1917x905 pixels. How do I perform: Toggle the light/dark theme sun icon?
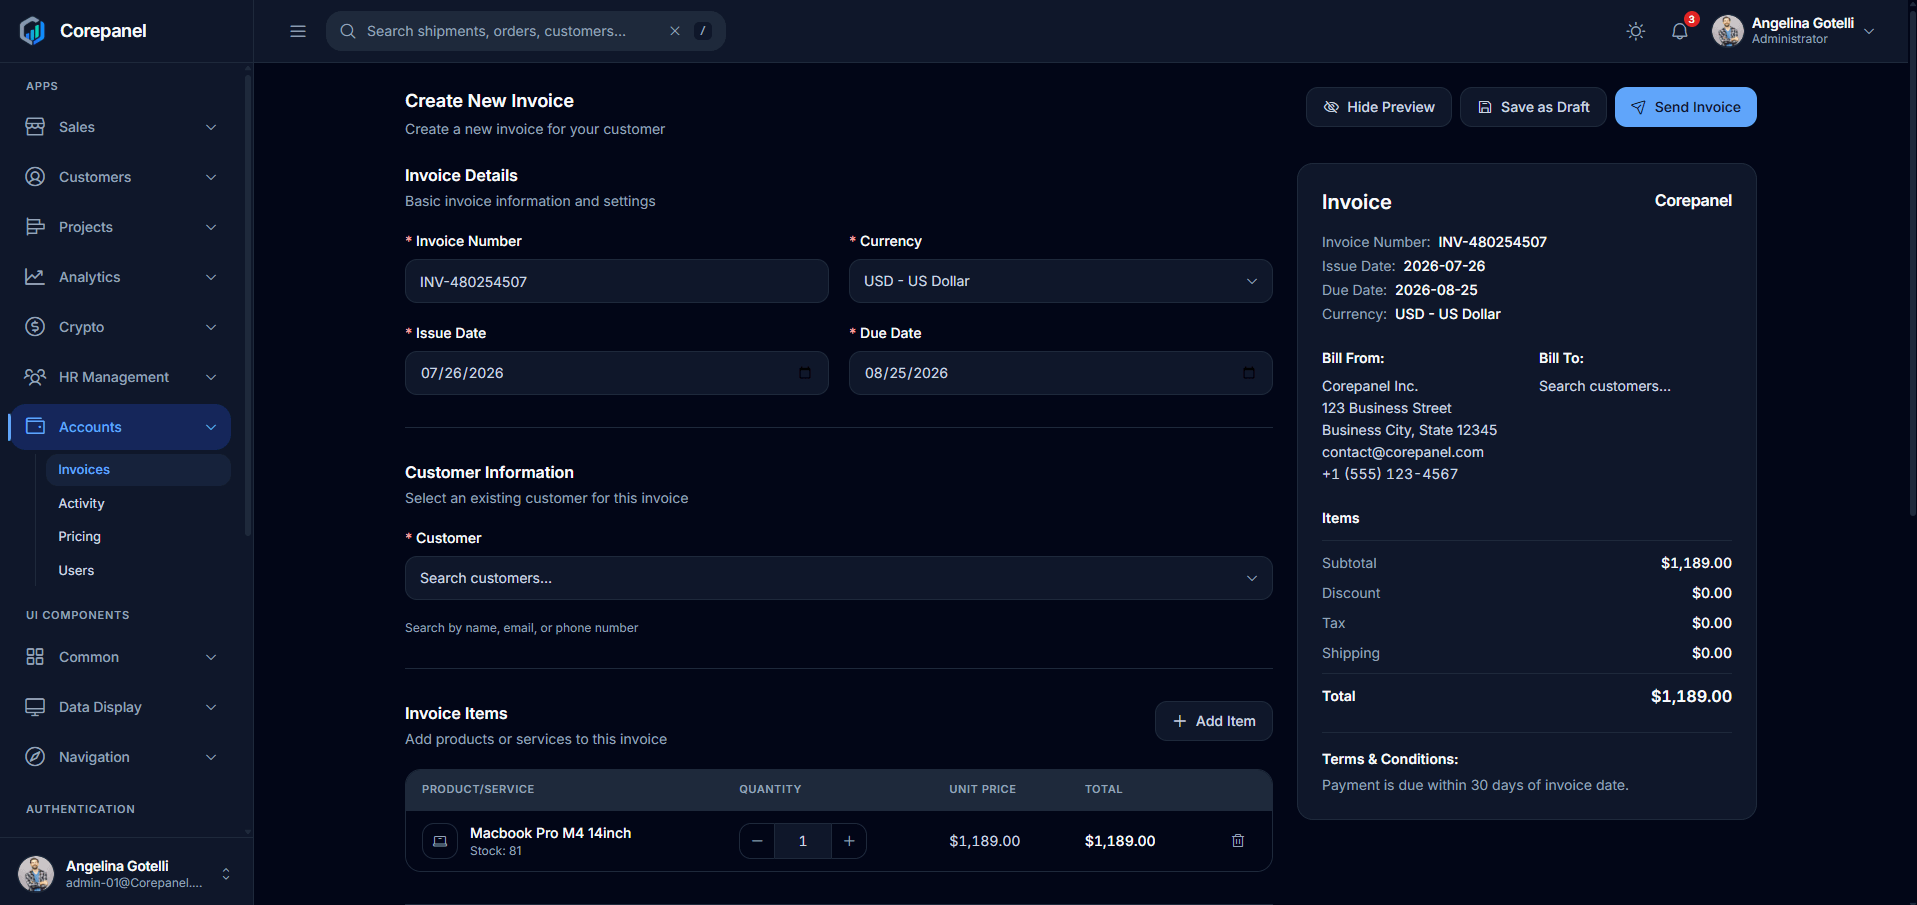[1635, 31]
